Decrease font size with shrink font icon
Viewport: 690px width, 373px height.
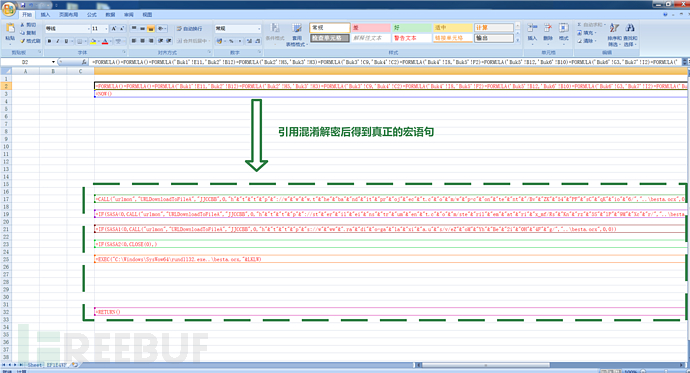[x=122, y=29]
